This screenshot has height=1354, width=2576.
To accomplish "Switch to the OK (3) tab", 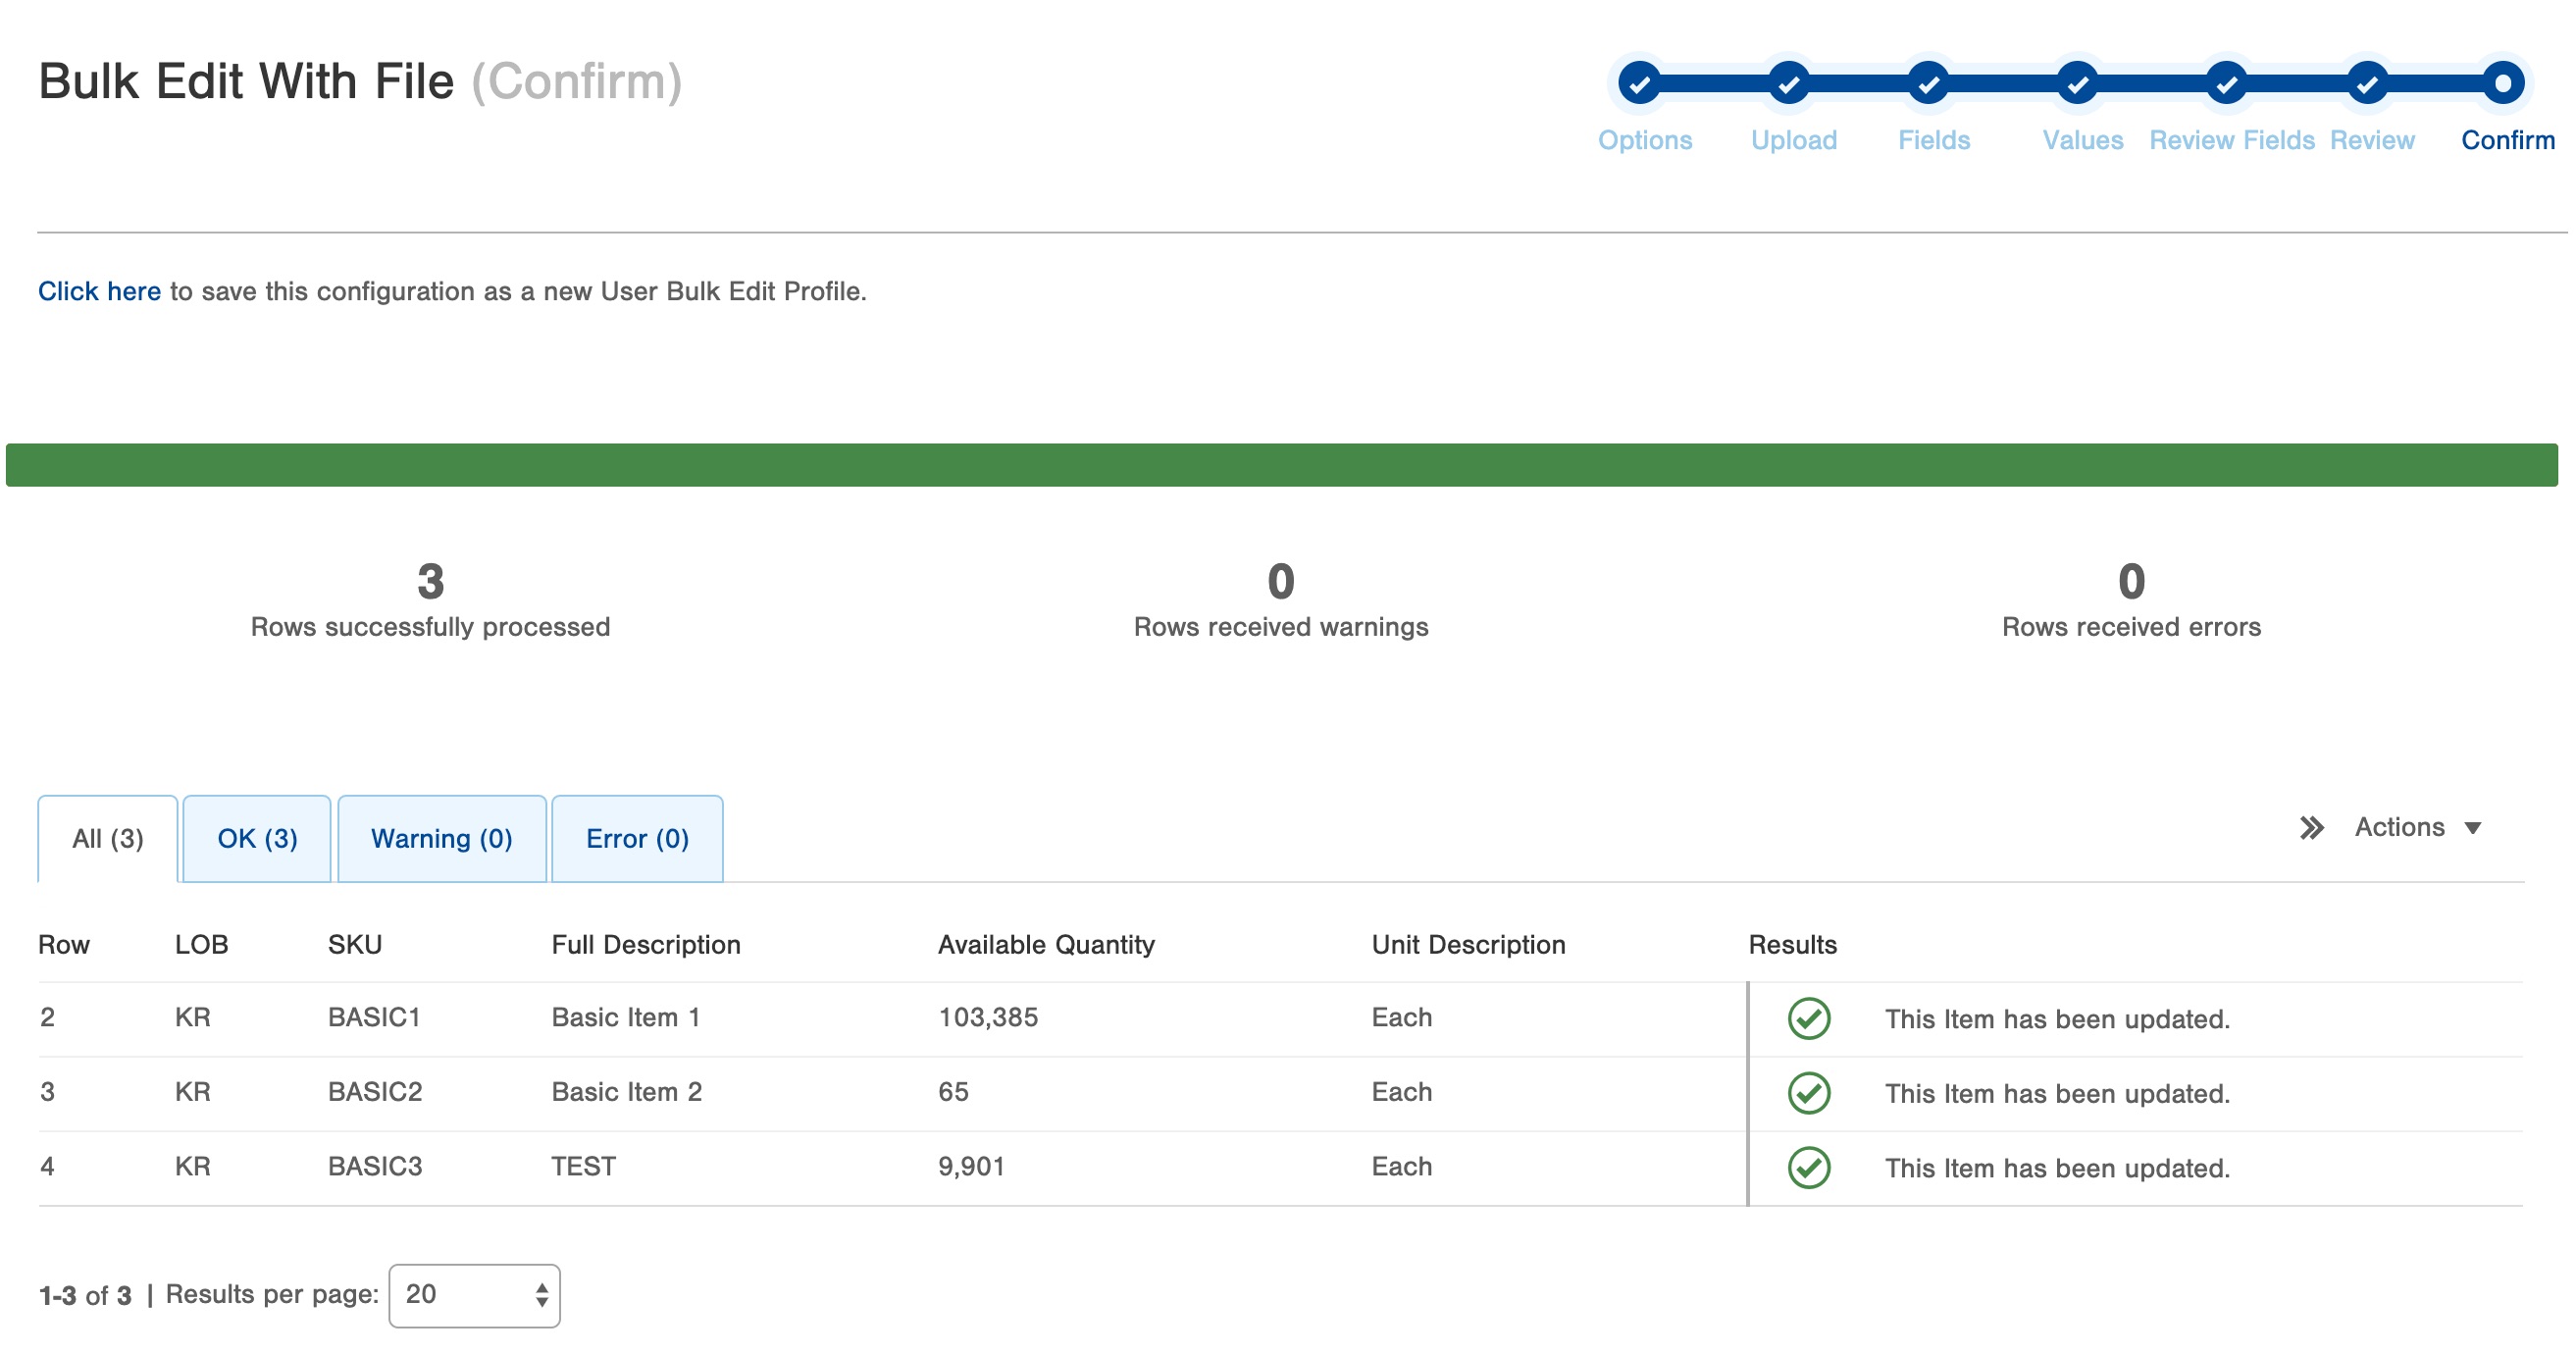I will [x=257, y=838].
